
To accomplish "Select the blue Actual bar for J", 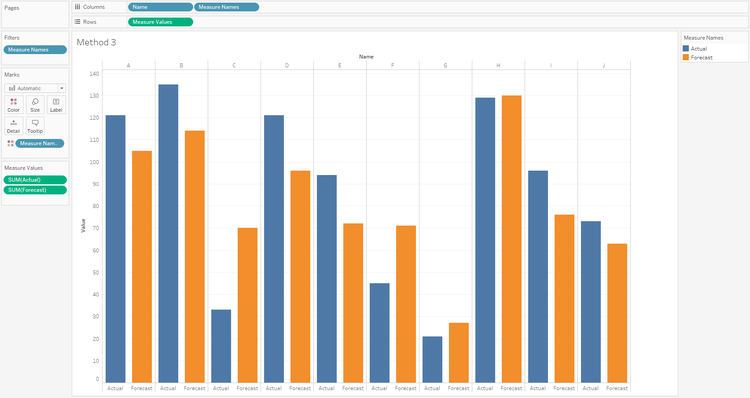I will [x=591, y=302].
